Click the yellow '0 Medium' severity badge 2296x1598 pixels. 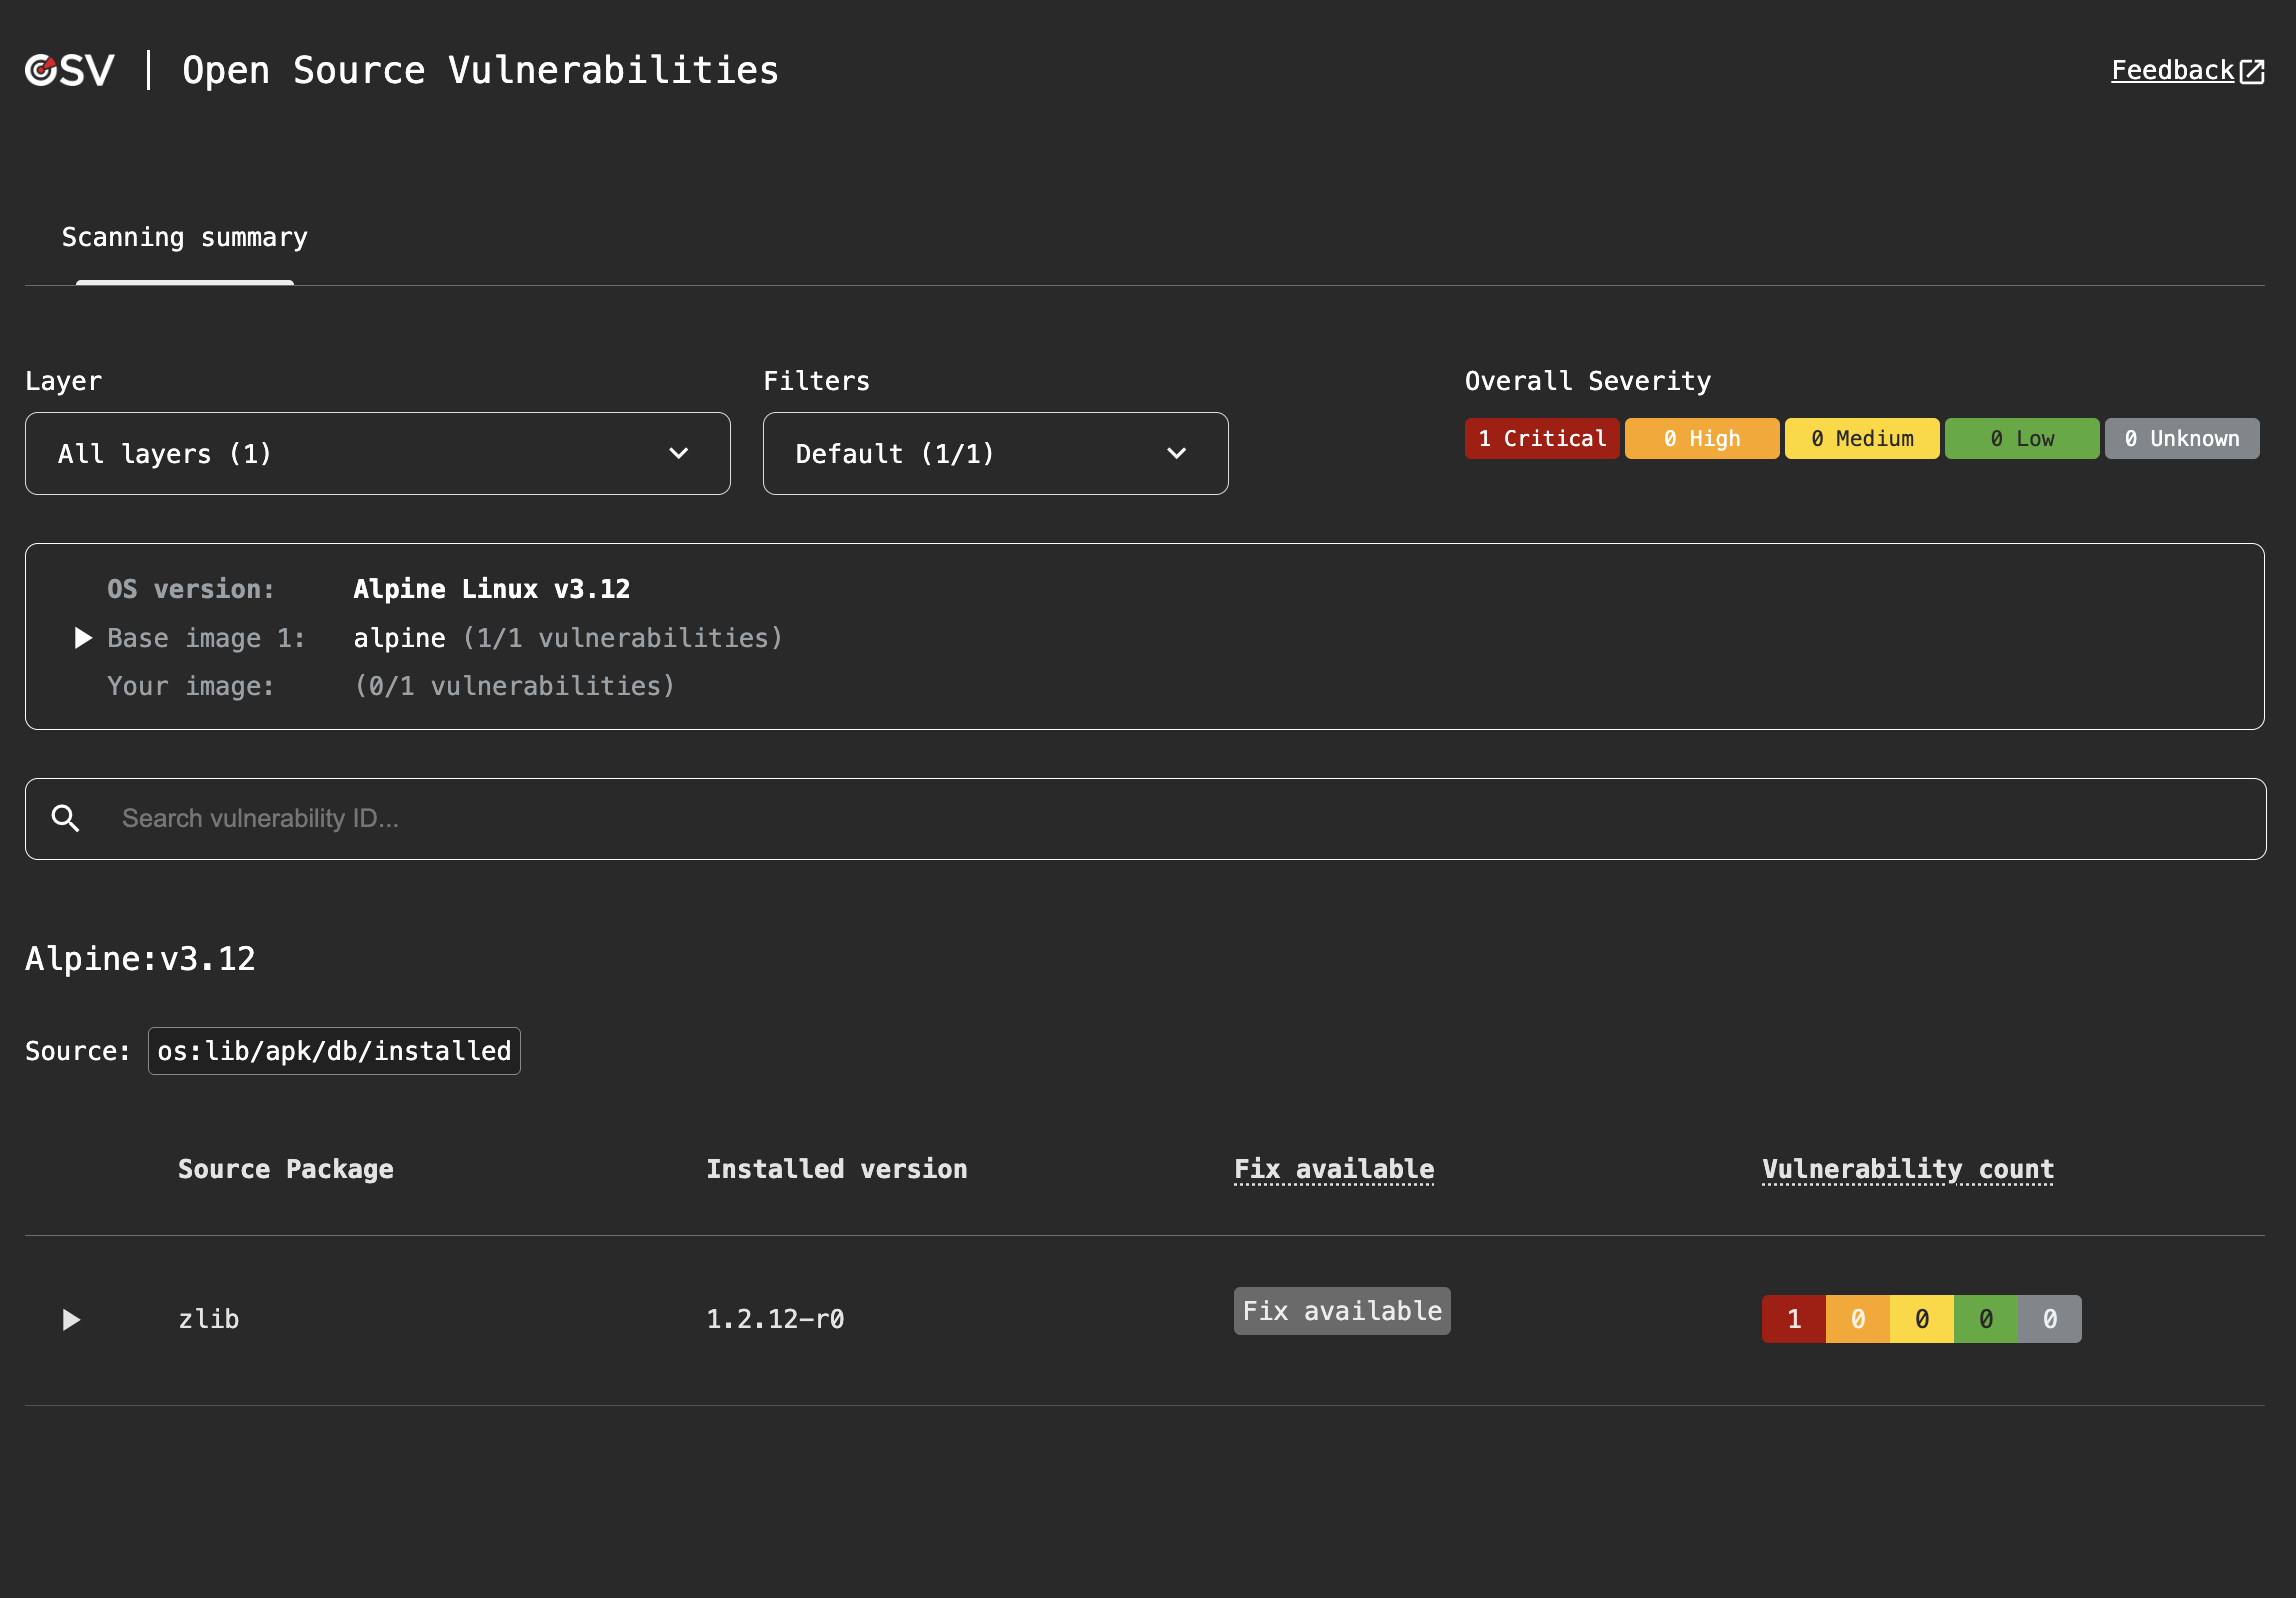[x=1861, y=438]
